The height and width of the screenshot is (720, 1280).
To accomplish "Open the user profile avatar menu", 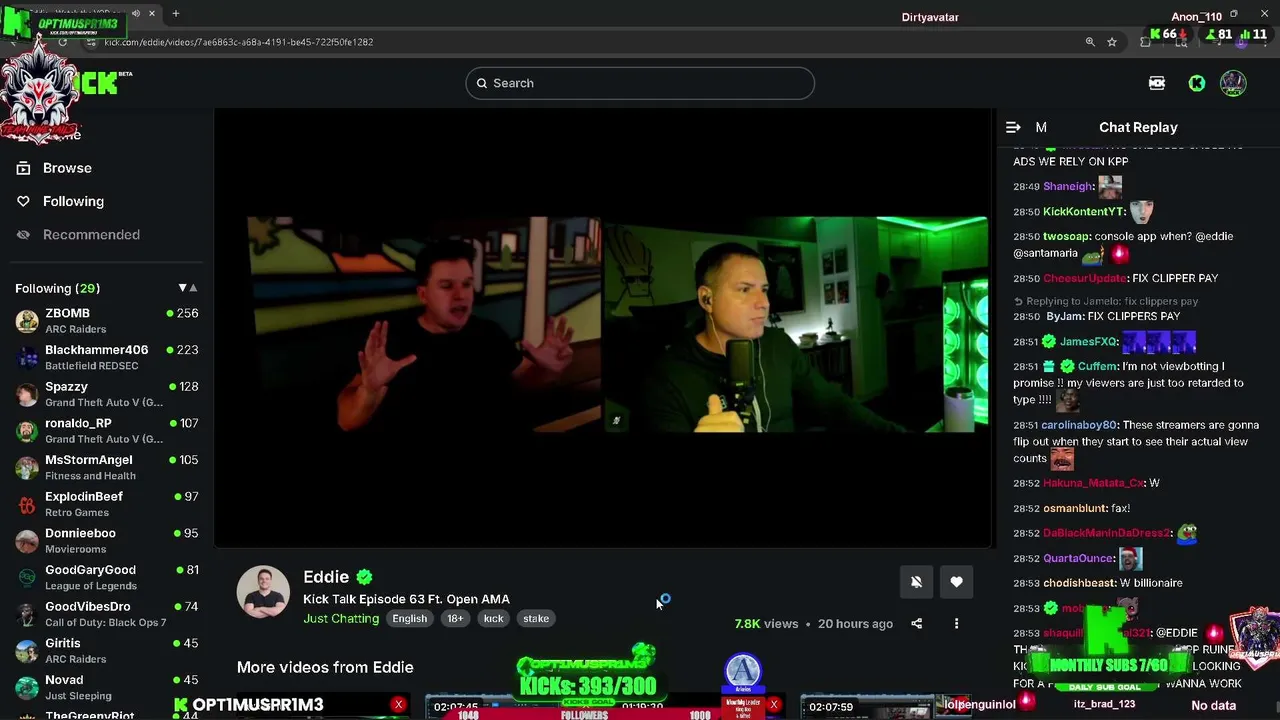I will point(1233,83).
